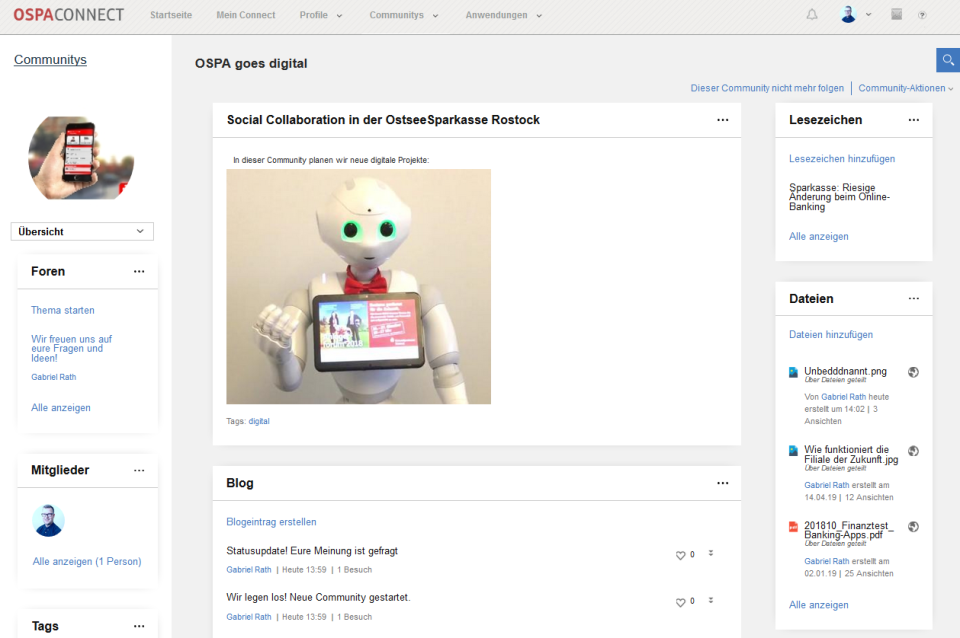Open the Lesezeichen widget three-dot menu
Image resolution: width=960 pixels, height=638 pixels.
[913, 120]
